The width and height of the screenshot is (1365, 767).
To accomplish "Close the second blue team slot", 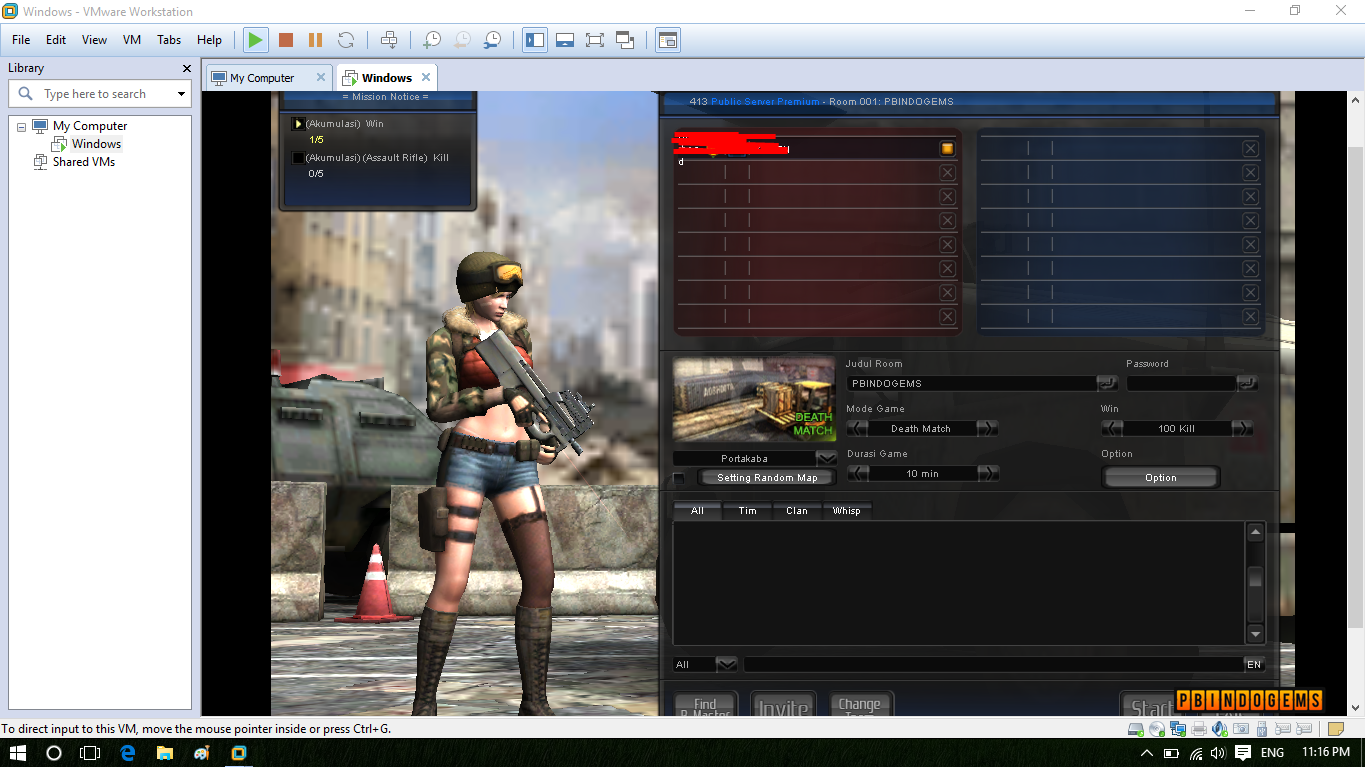I will tap(1250, 172).
